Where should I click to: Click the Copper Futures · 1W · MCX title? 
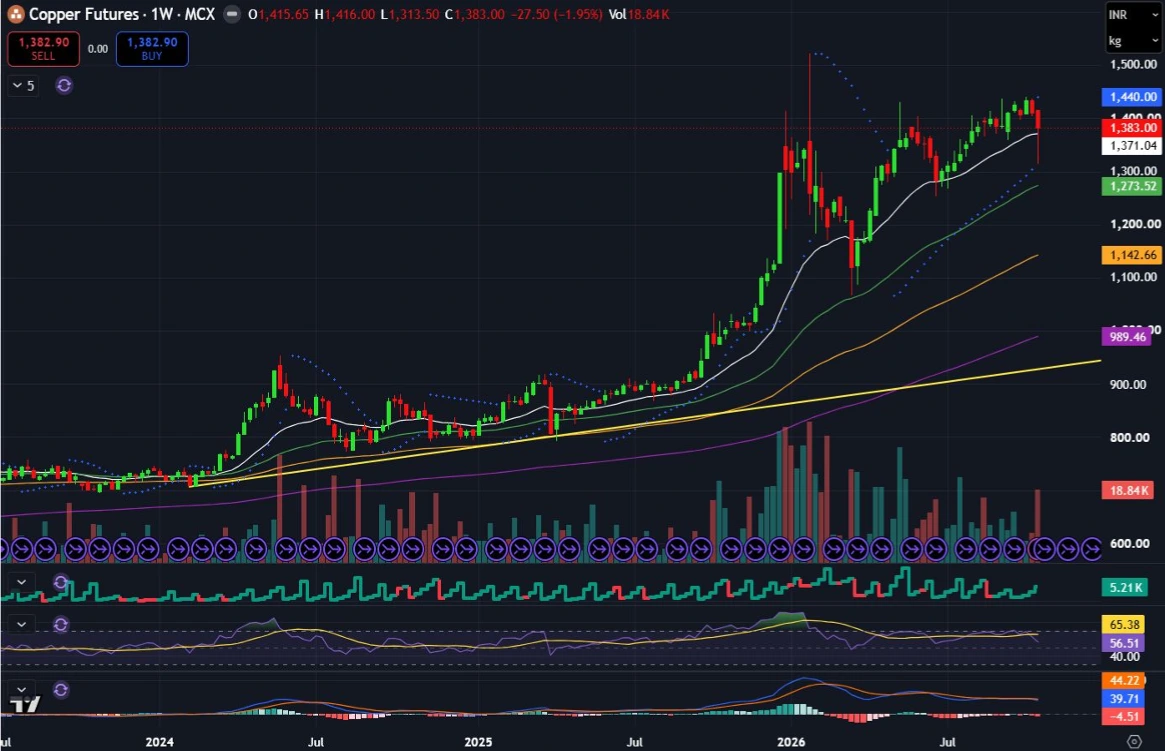pos(122,14)
